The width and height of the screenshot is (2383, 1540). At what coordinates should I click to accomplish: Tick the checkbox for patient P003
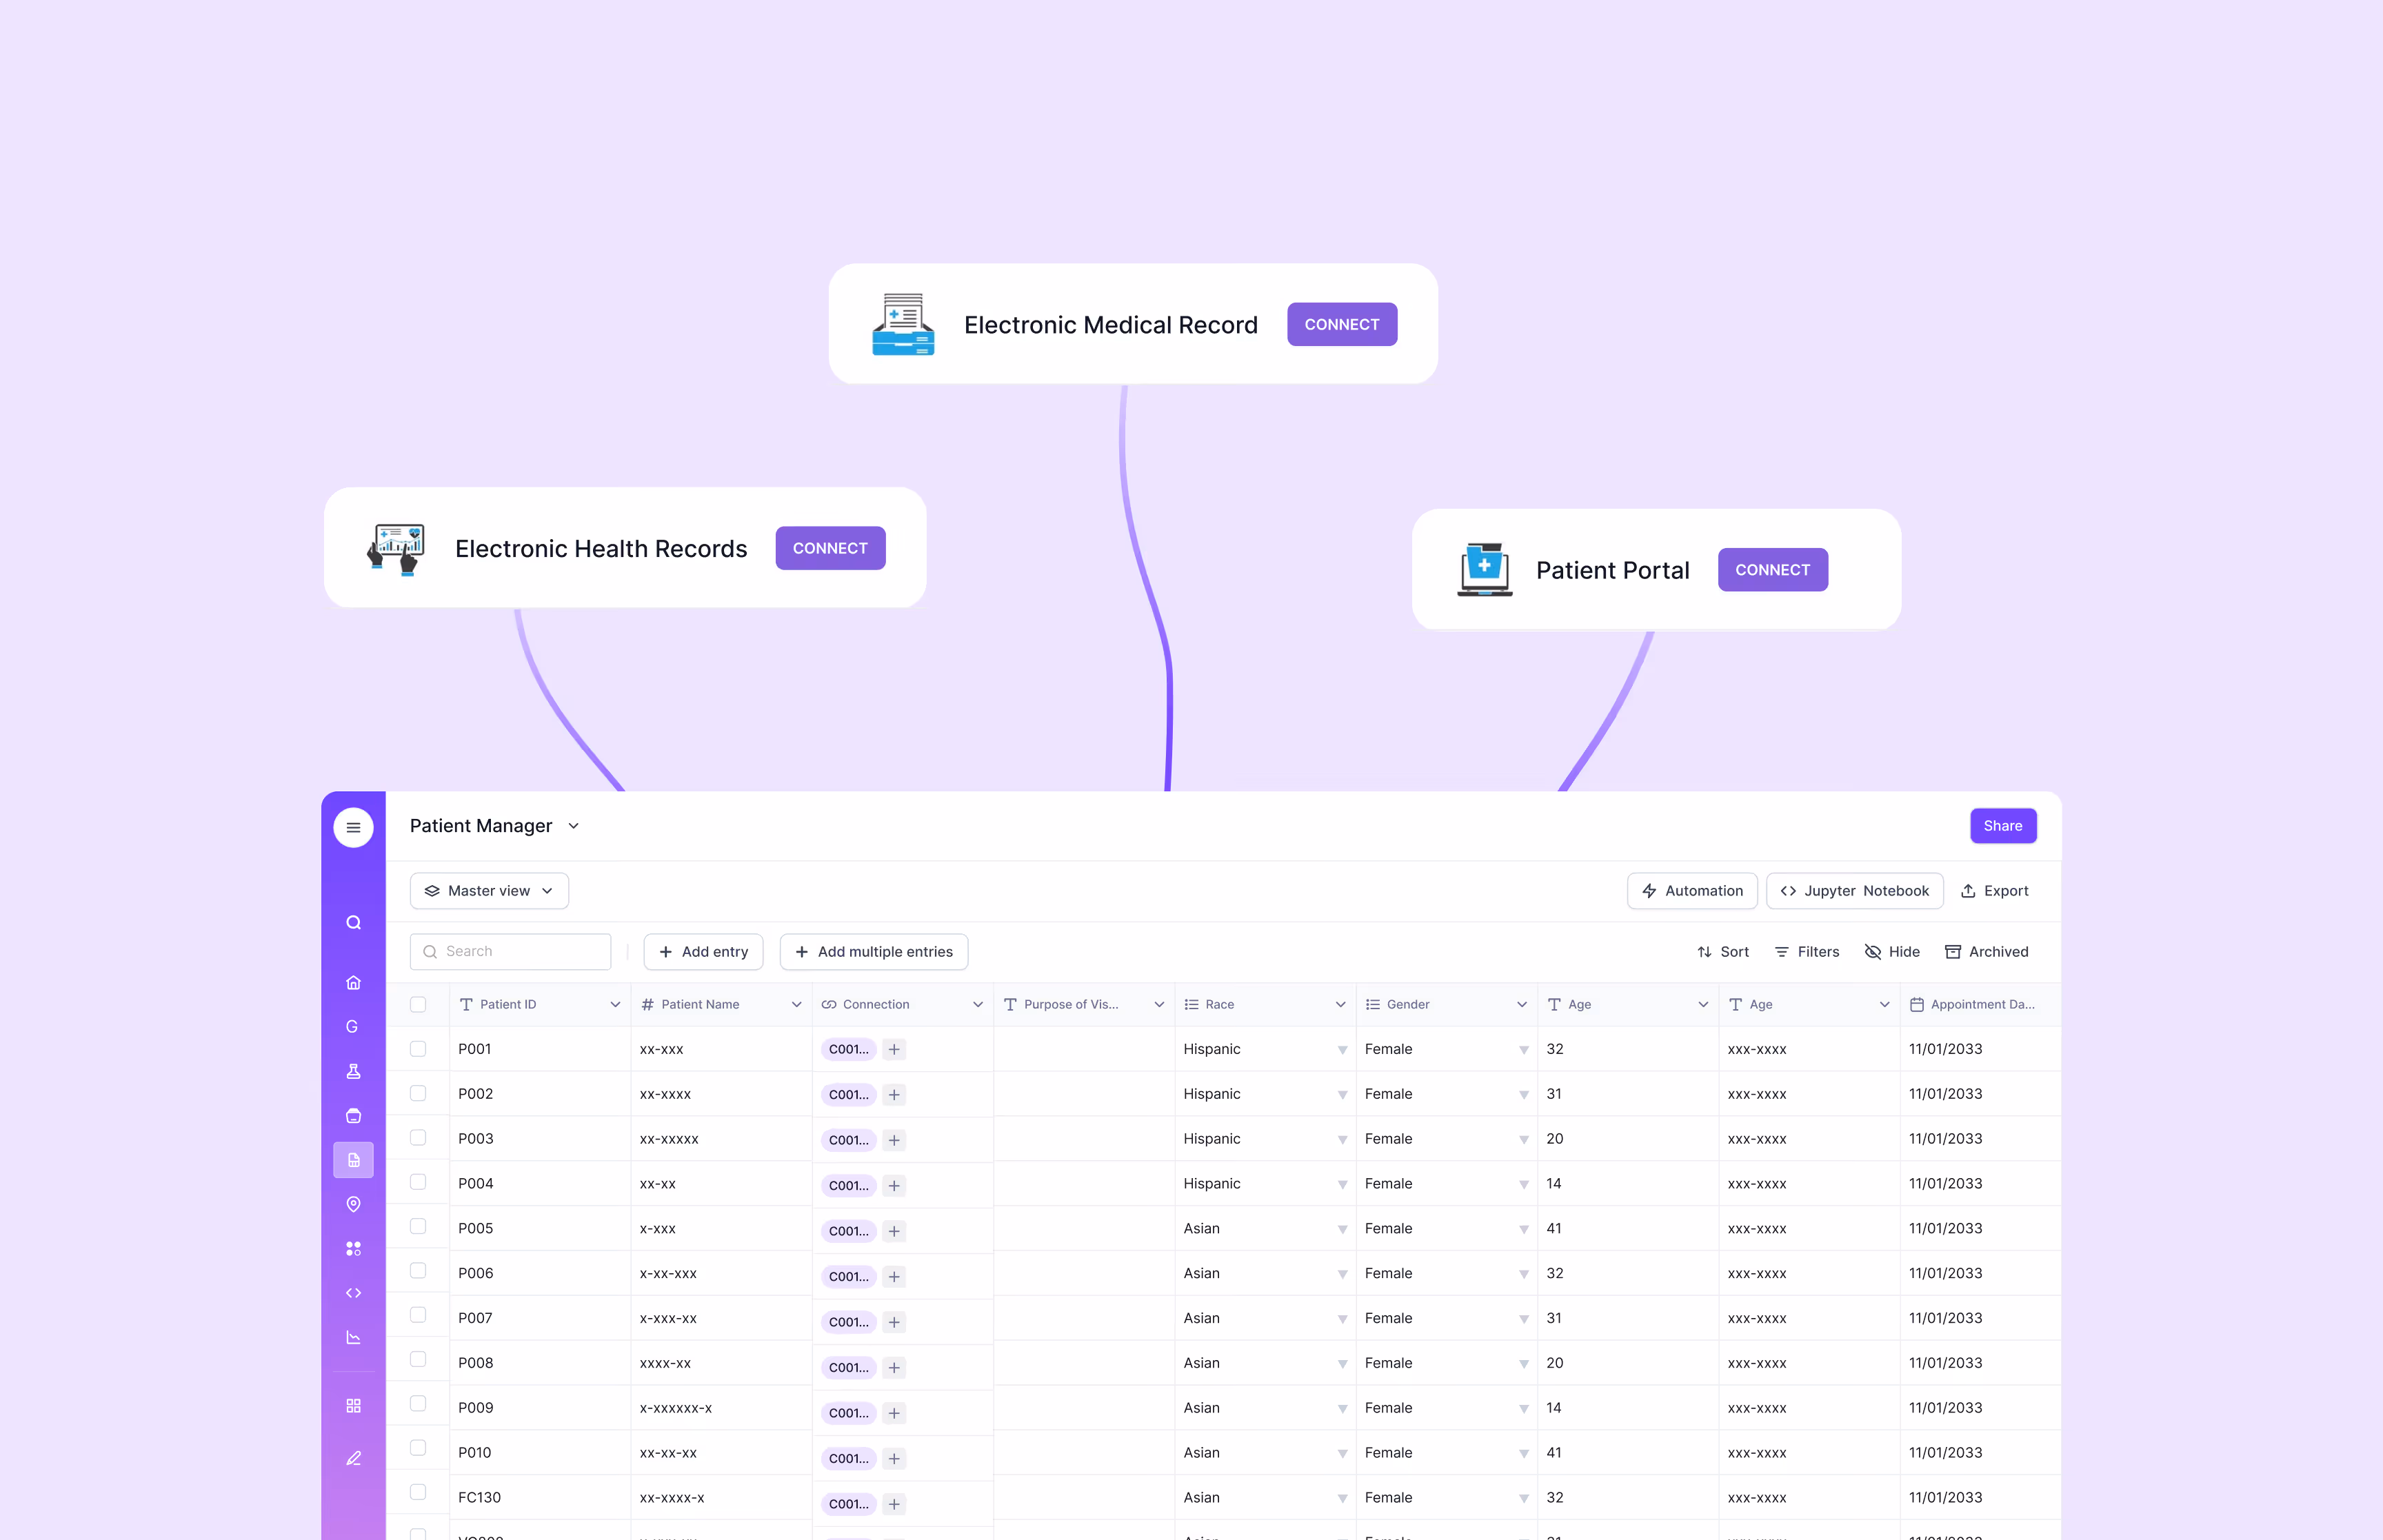(418, 1138)
